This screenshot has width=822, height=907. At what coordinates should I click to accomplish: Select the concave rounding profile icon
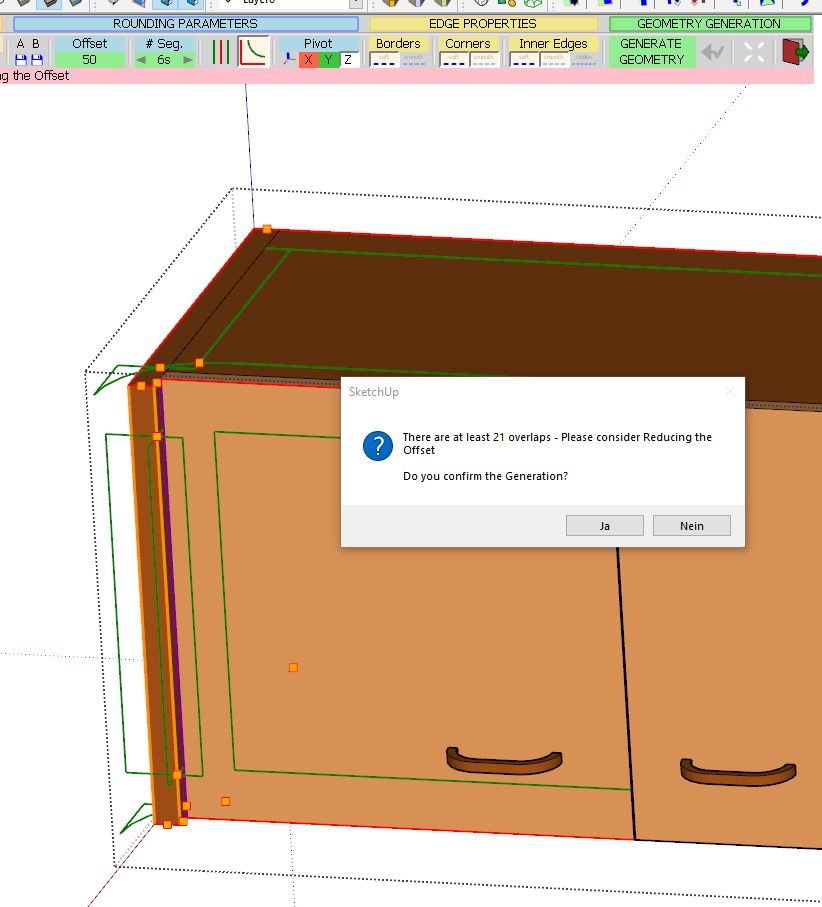point(253,52)
